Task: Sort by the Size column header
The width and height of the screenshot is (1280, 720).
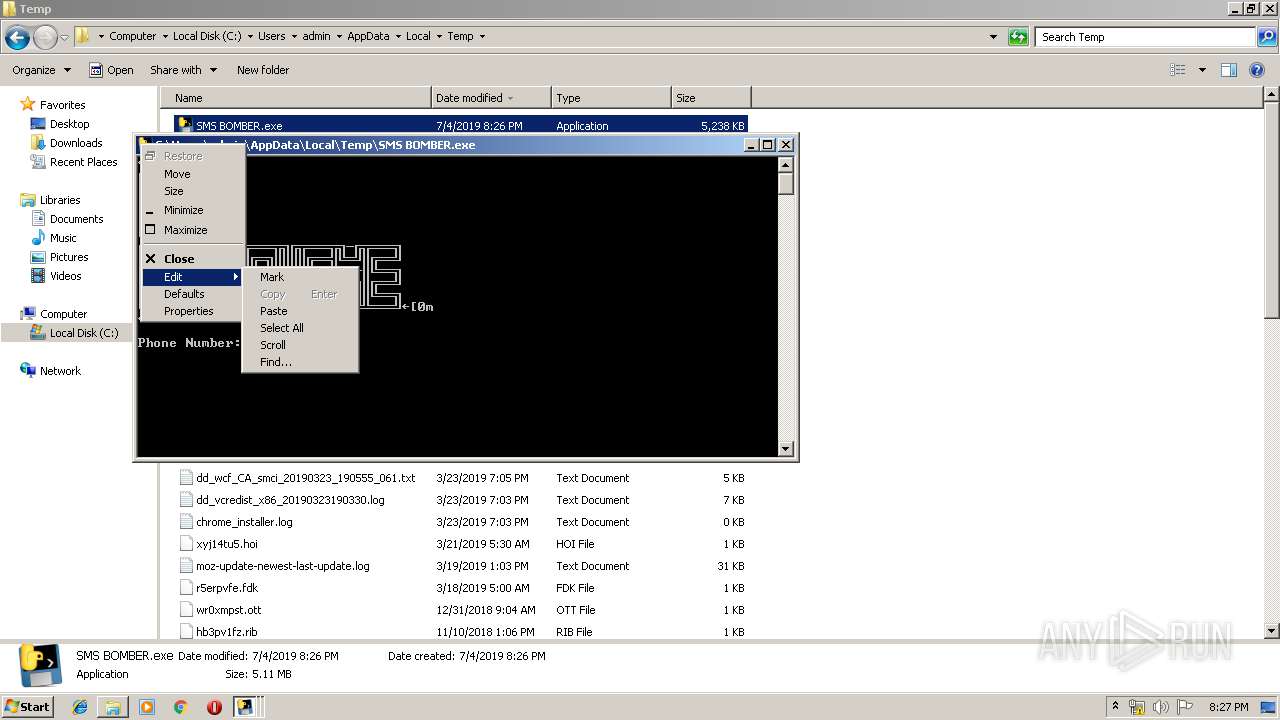Action: [711, 98]
